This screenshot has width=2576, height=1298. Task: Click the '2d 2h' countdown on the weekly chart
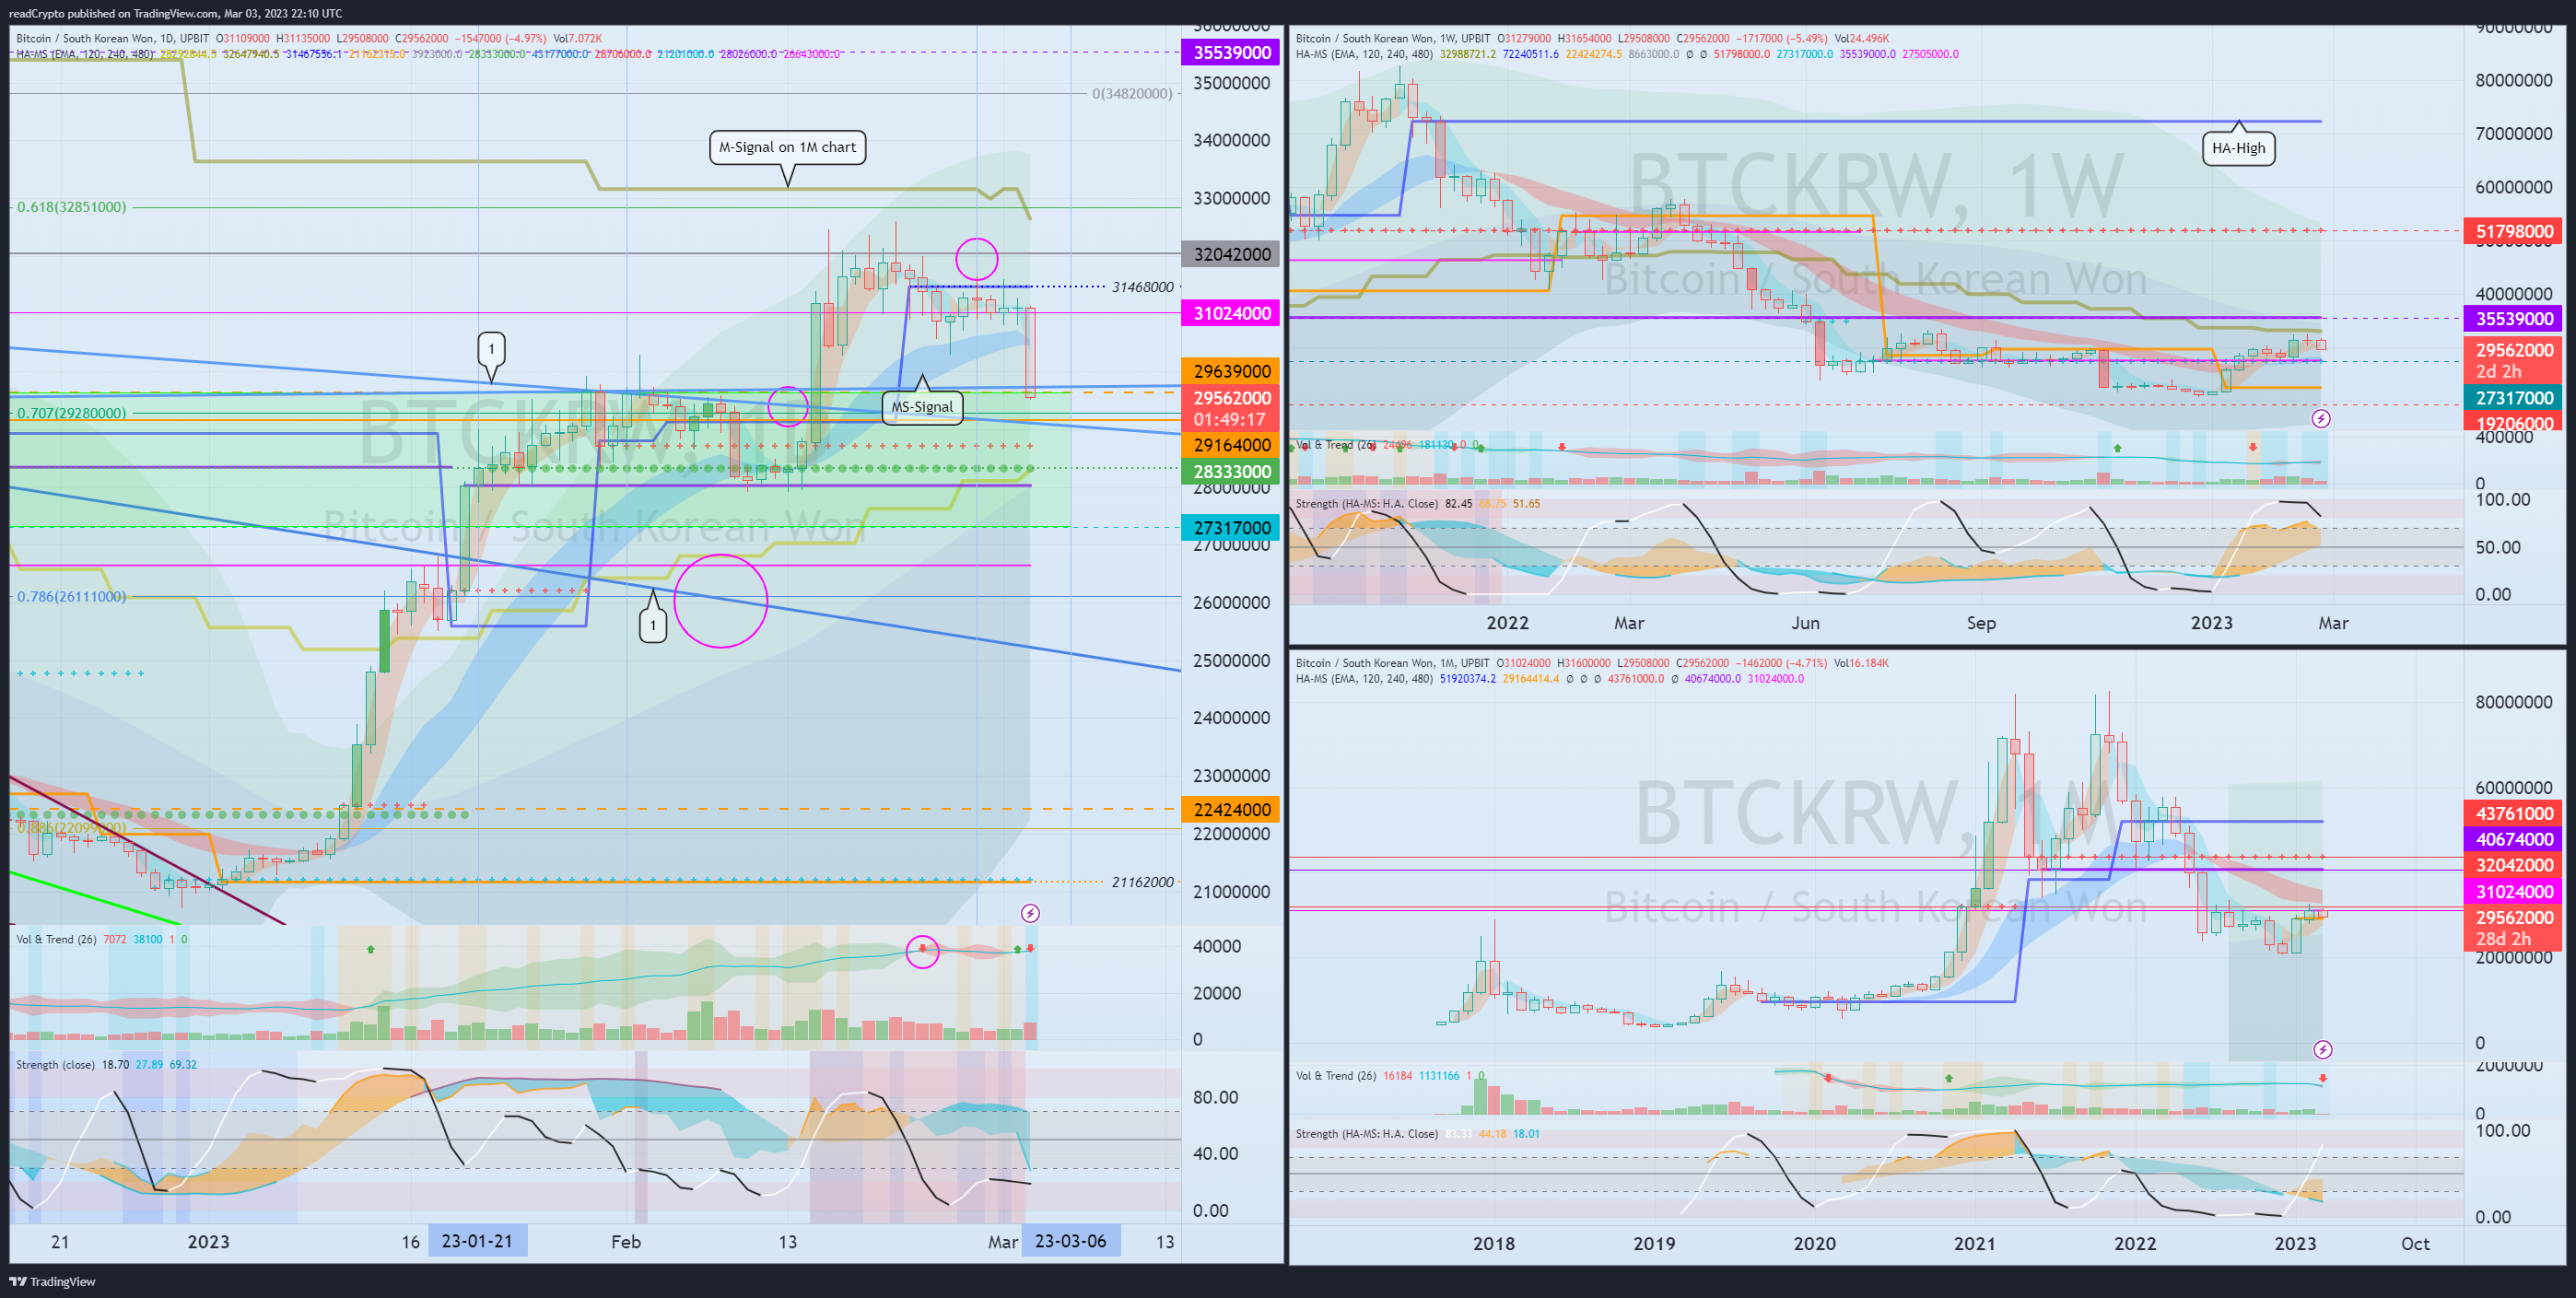click(x=2499, y=371)
